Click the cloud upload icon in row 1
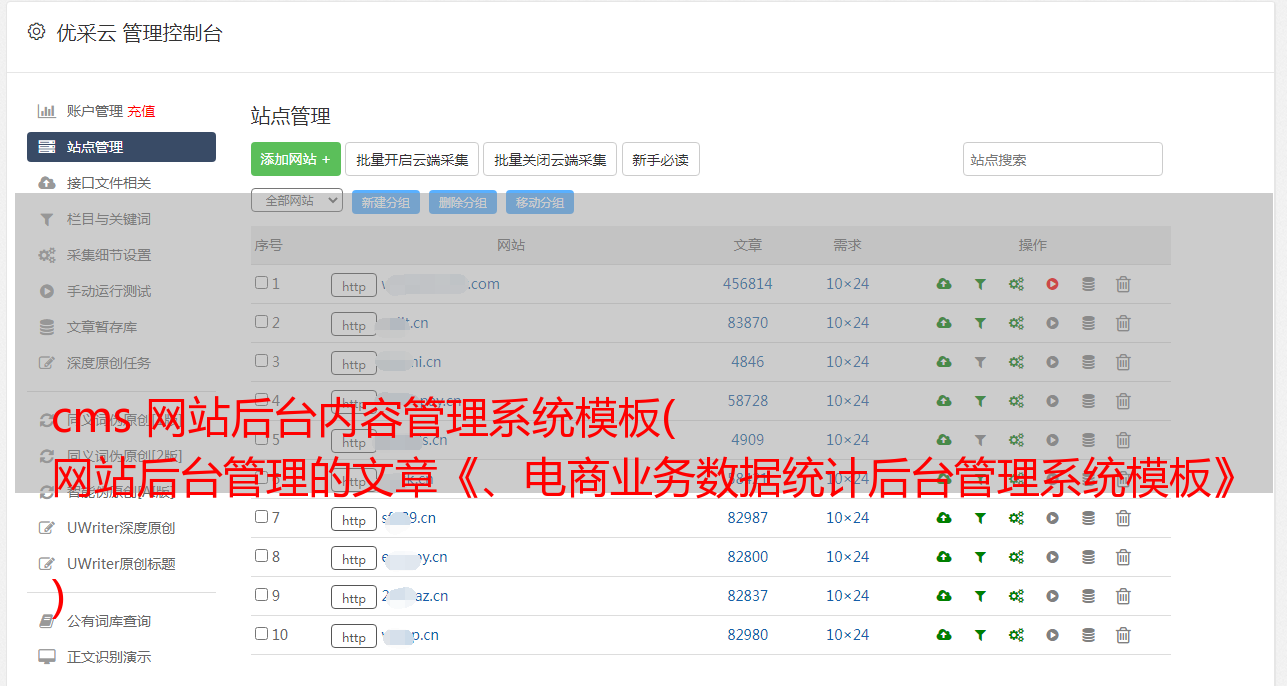Screen dimensions: 1287x686 (x=943, y=284)
